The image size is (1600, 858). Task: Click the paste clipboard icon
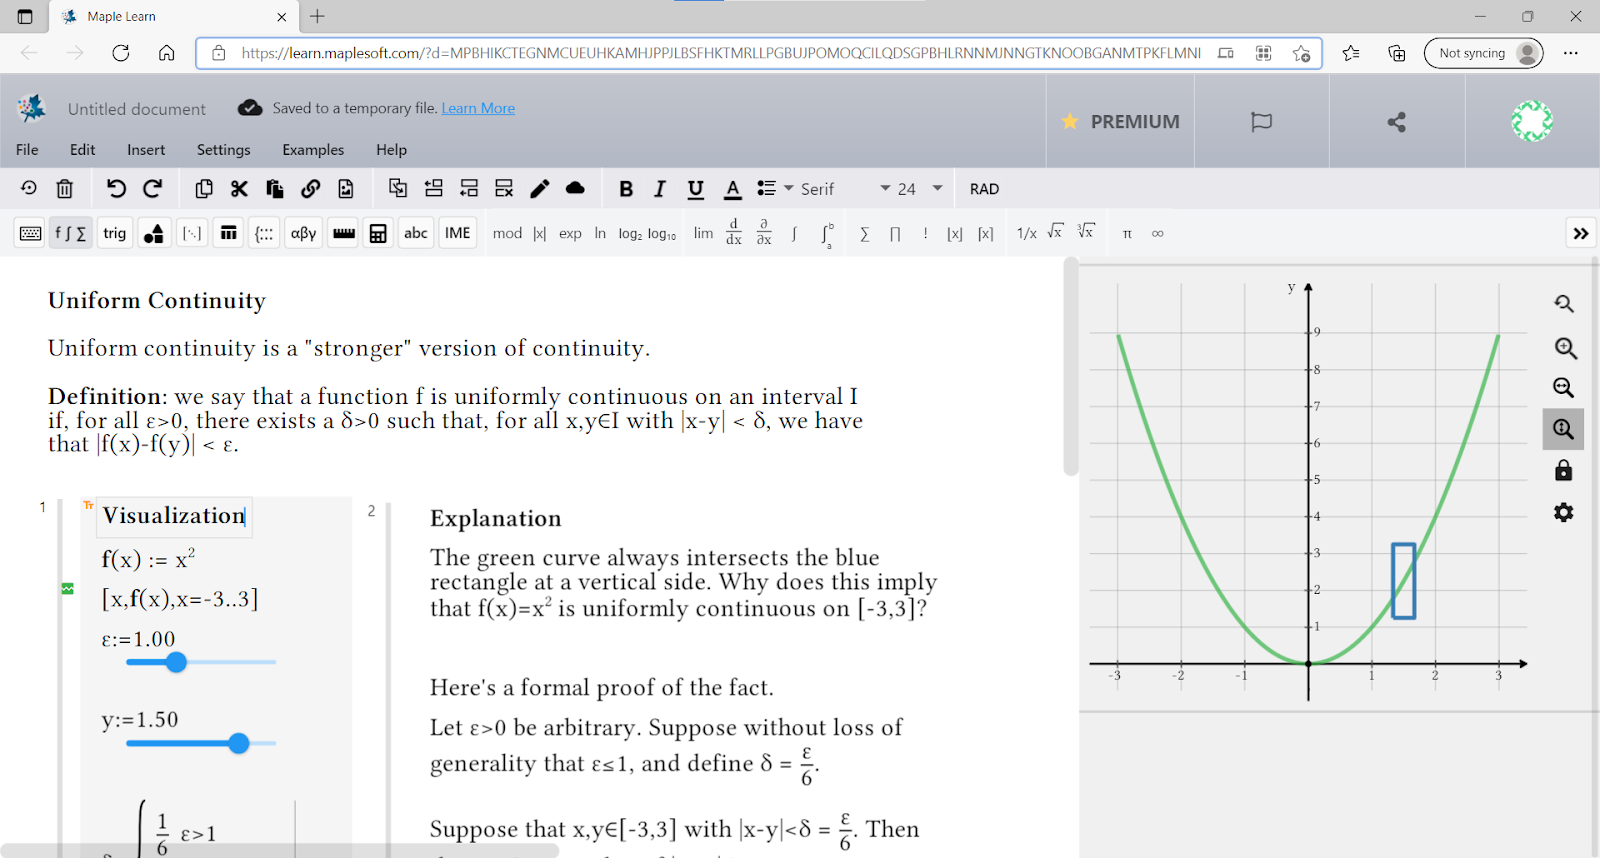point(275,188)
